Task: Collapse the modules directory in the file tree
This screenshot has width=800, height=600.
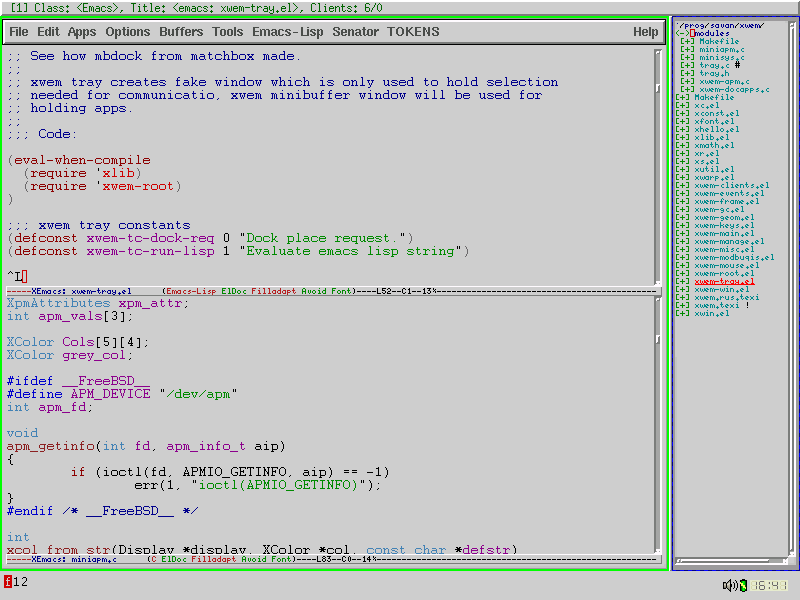Action: [680, 33]
